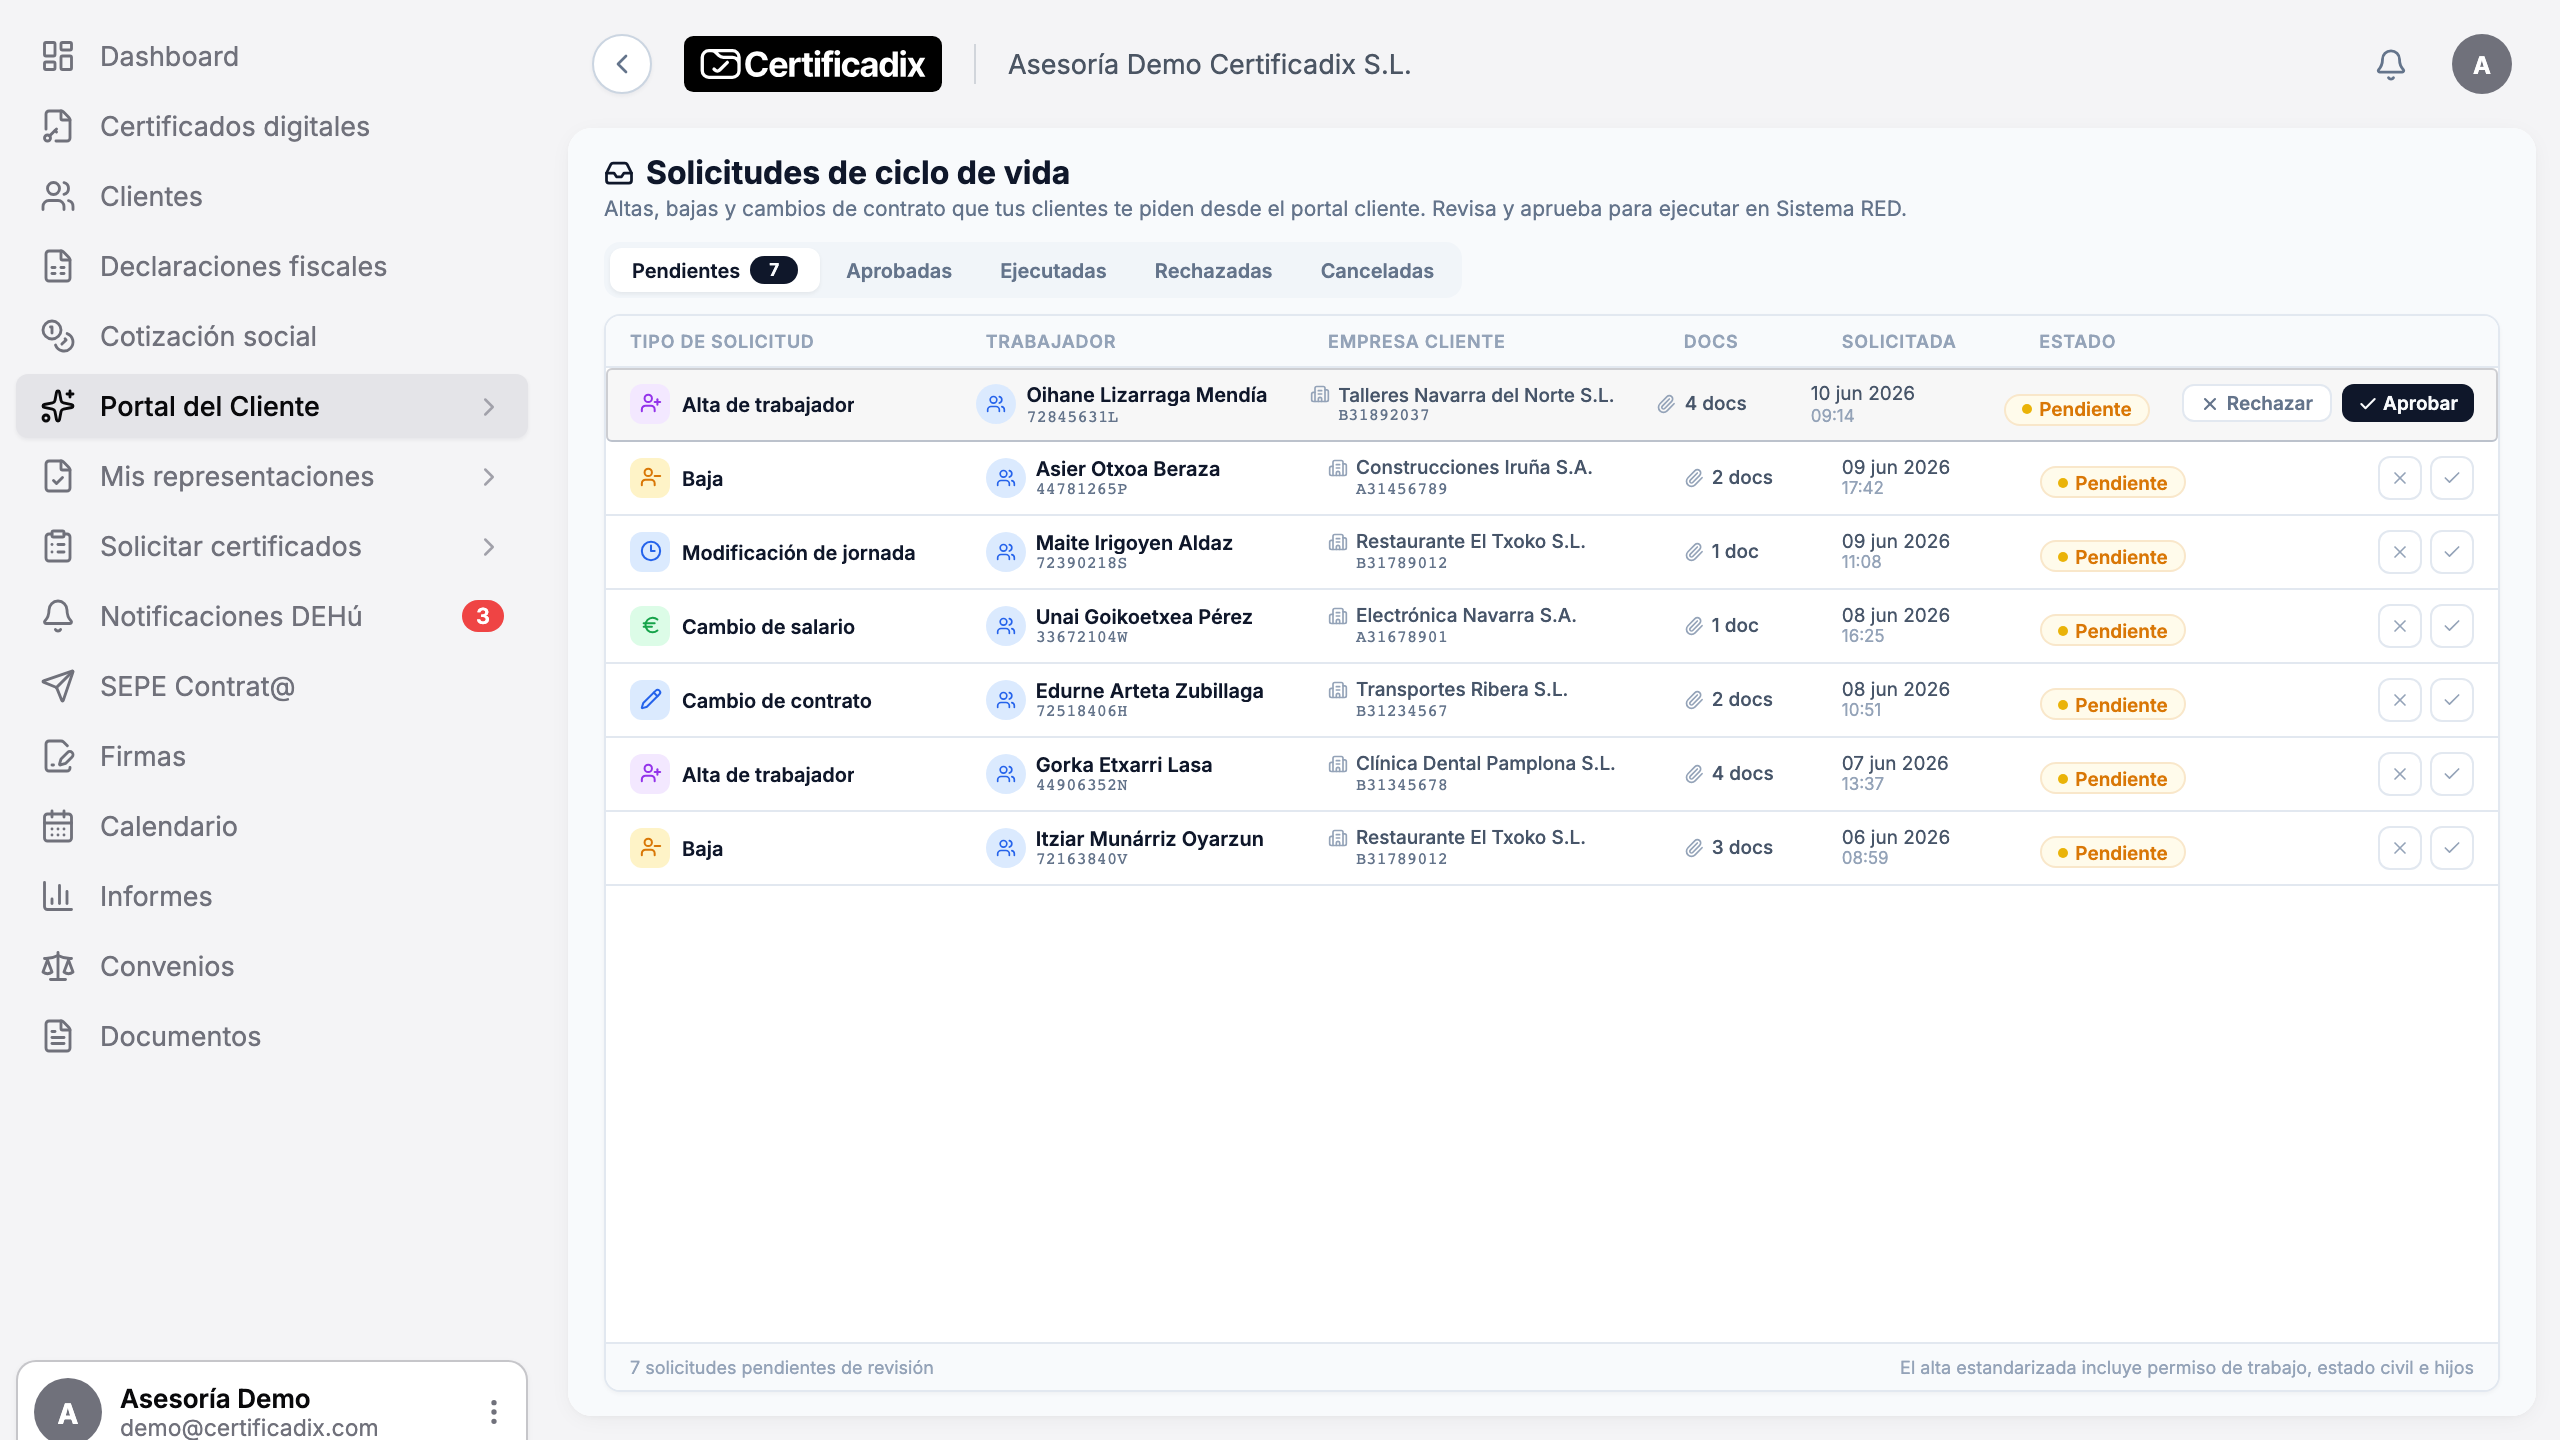Switch to Pendientes tab
Viewport: 2560px width, 1440px height.
[x=714, y=270]
